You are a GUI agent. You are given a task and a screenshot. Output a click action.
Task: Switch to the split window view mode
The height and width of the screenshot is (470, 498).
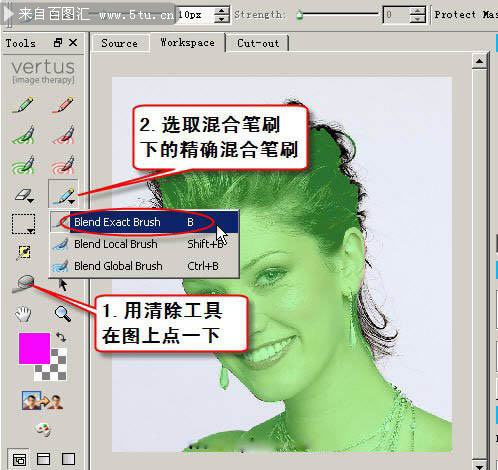(x=43, y=459)
